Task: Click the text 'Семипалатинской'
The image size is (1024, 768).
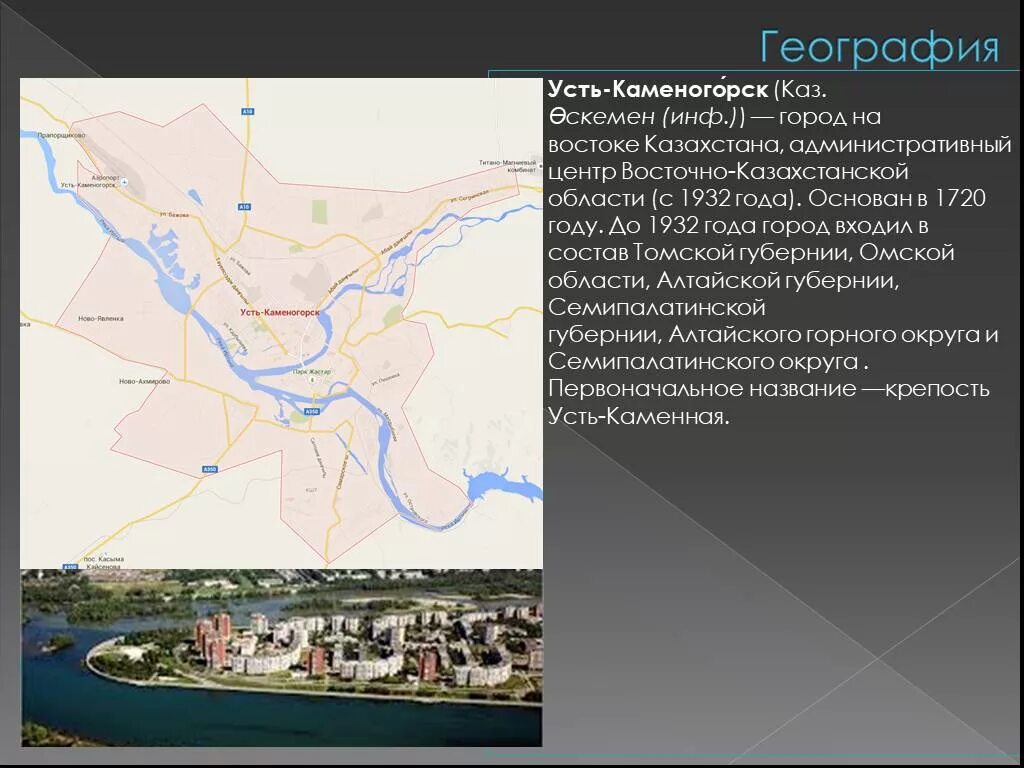Action: (x=656, y=307)
